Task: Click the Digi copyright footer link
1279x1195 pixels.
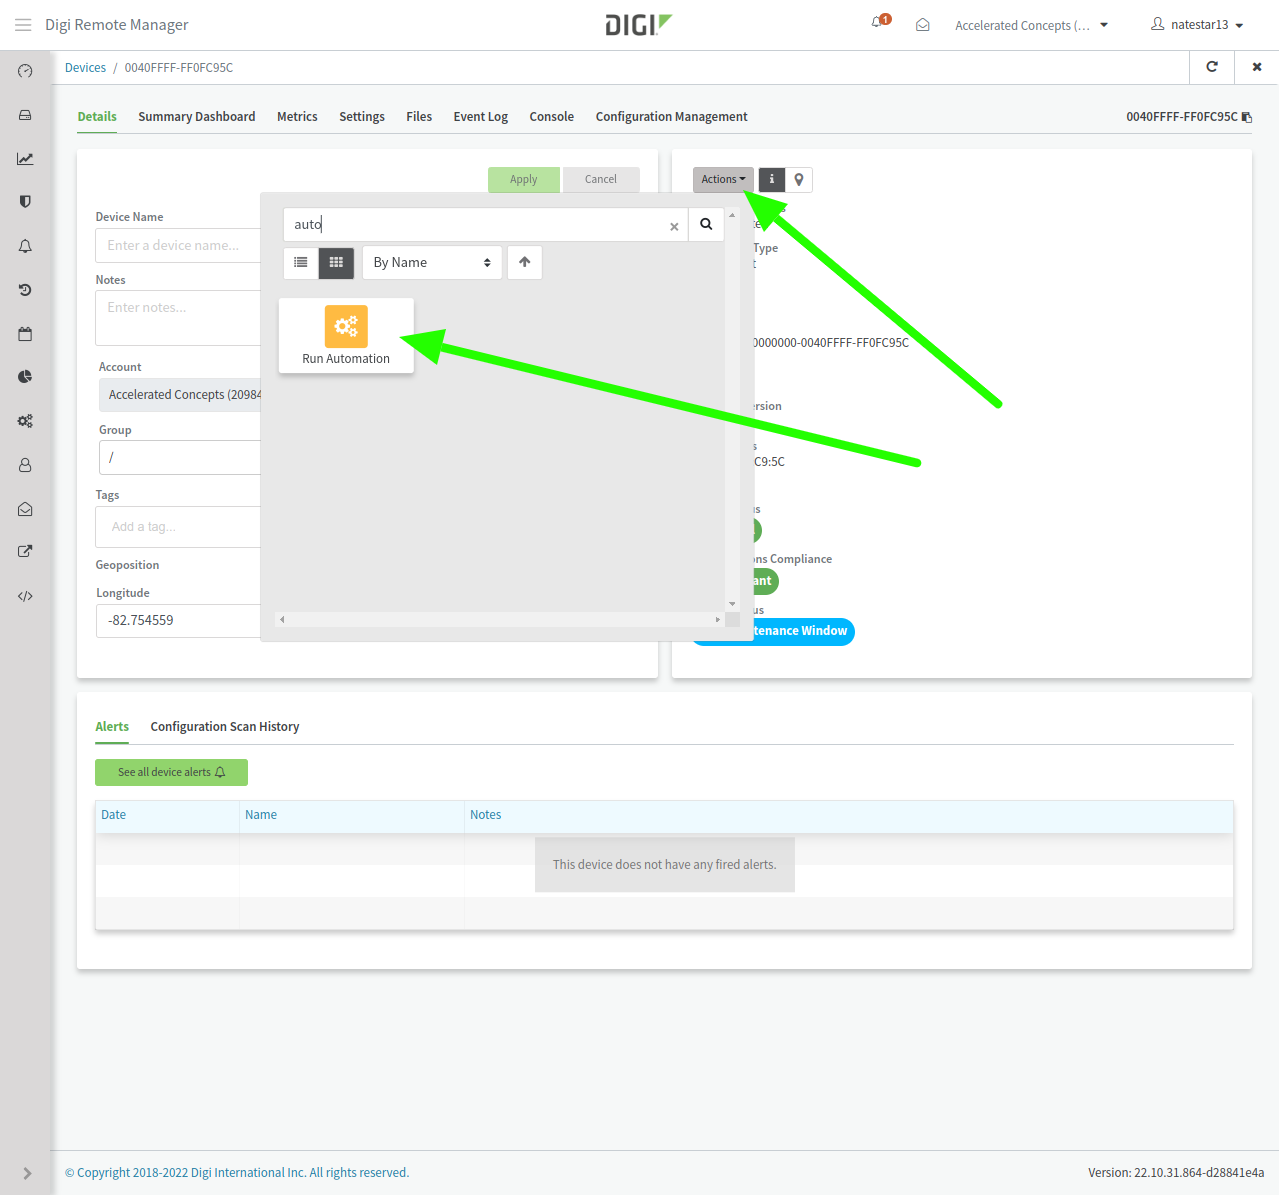Action: tap(237, 1173)
